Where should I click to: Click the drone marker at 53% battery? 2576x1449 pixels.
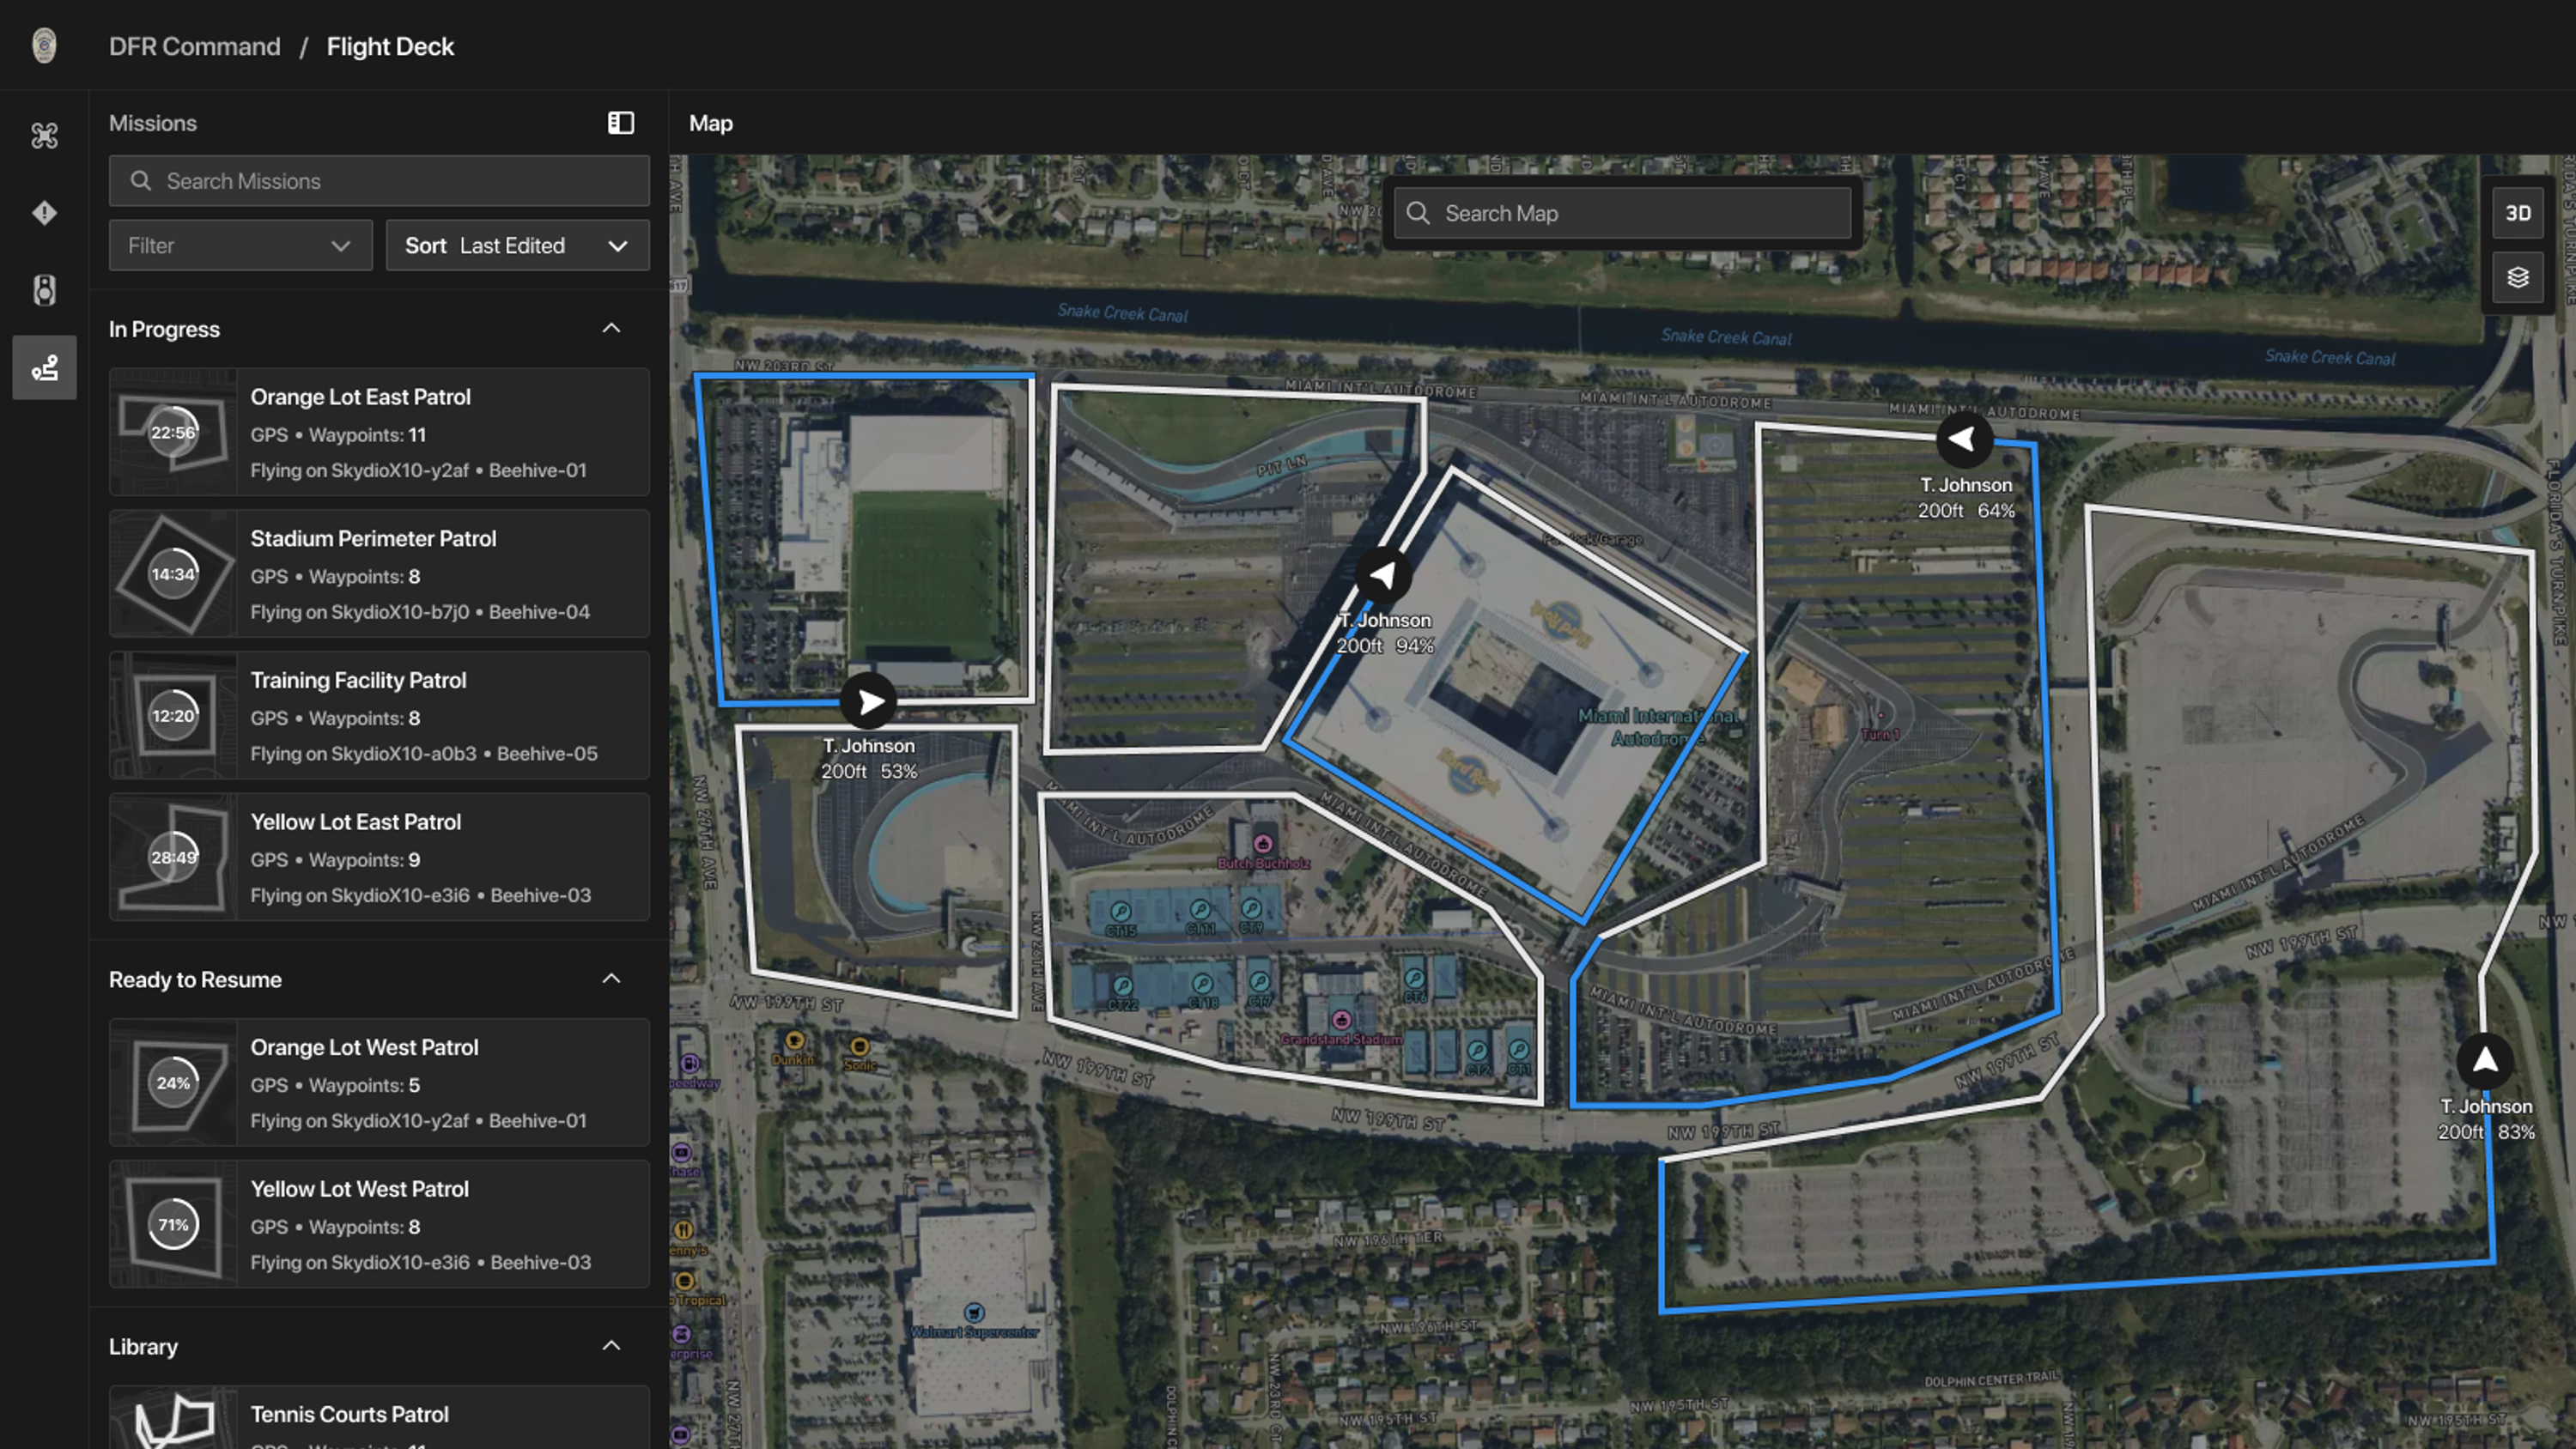pos(868,702)
